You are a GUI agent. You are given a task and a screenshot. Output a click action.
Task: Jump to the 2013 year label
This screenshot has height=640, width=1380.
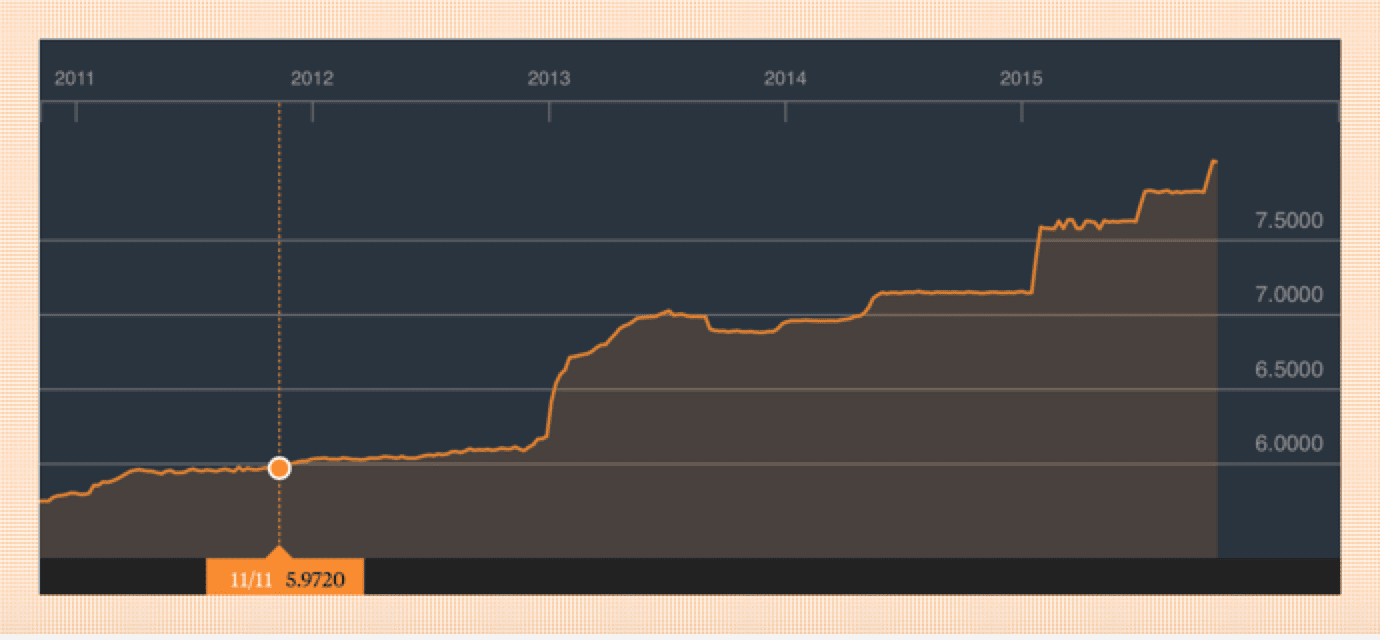coord(548,79)
